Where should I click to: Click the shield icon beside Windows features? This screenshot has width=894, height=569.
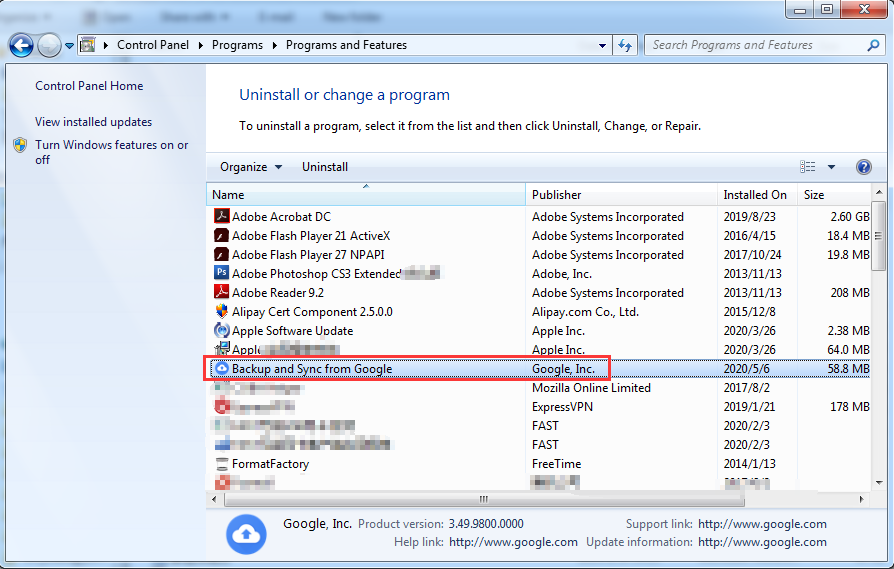point(20,145)
